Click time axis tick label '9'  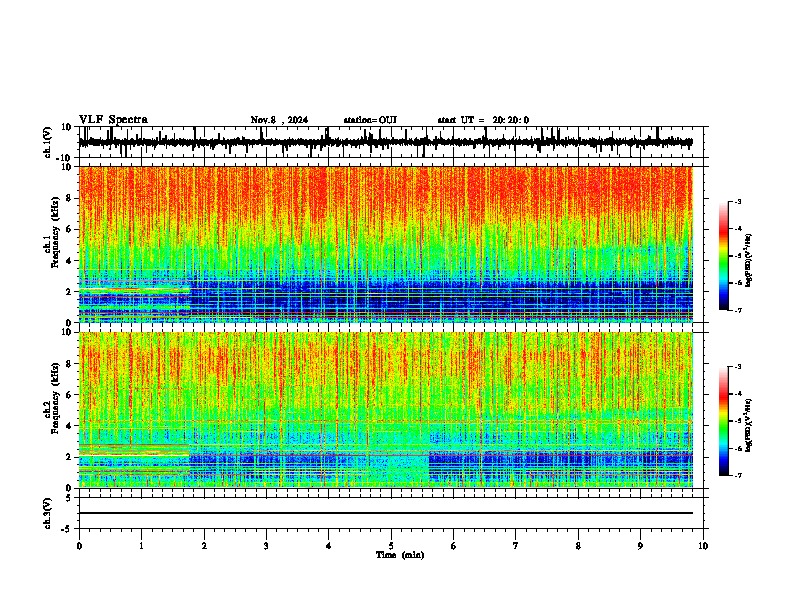click(x=640, y=546)
